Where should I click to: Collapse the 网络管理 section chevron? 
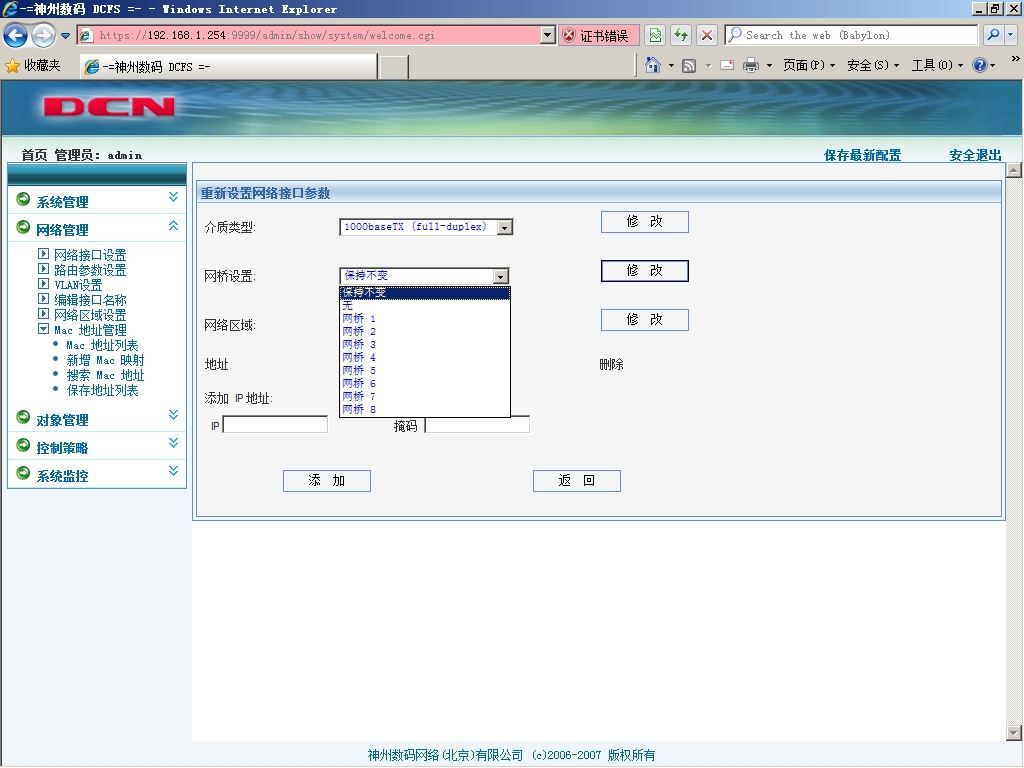tap(173, 226)
